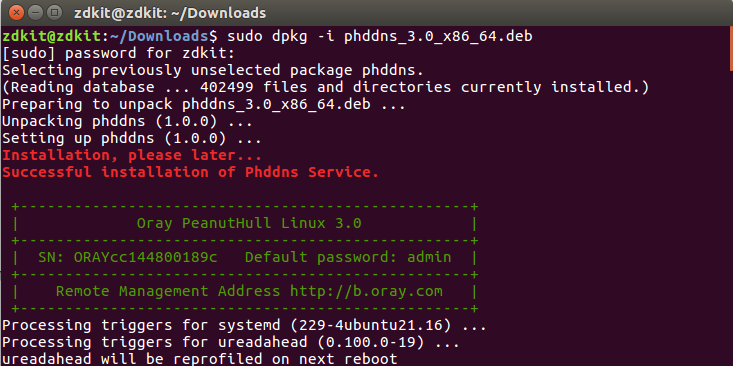This screenshot has height=366, width=733.
Task: Click the zdkit@zdkit prompt text
Action: click(52, 36)
